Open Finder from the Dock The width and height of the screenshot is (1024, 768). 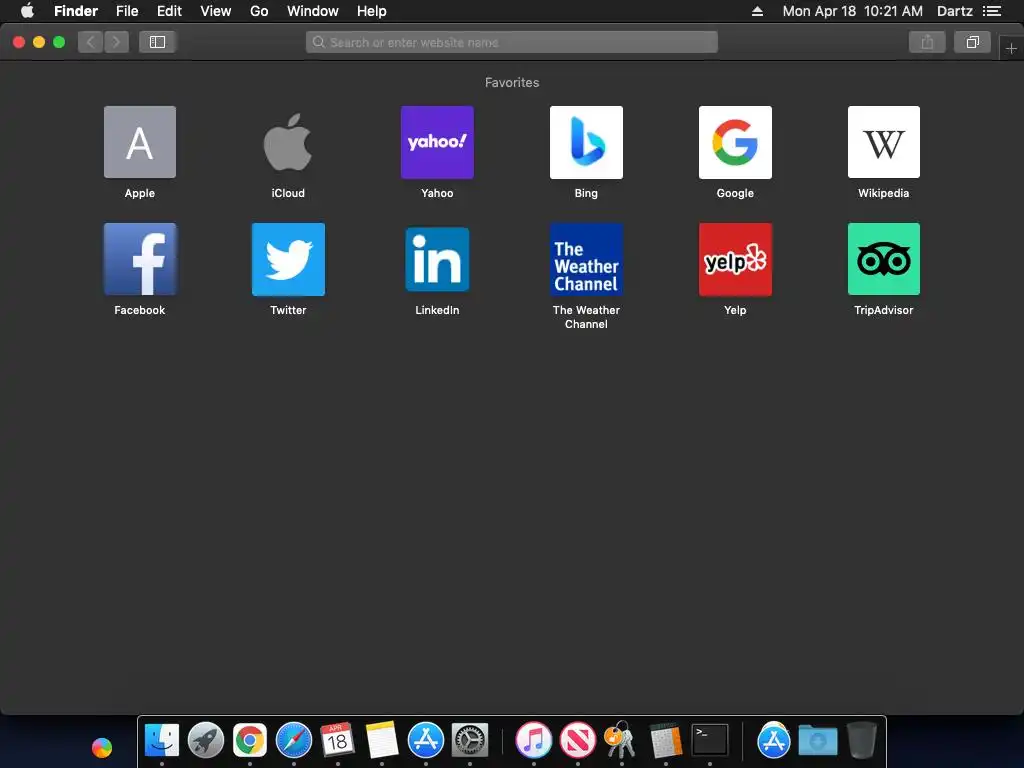tap(161, 741)
